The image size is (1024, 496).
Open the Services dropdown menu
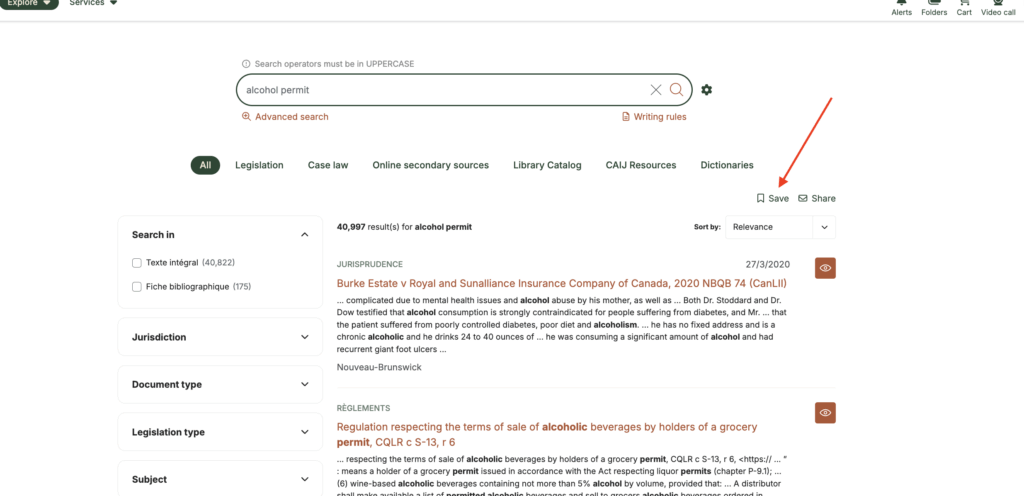93,3
